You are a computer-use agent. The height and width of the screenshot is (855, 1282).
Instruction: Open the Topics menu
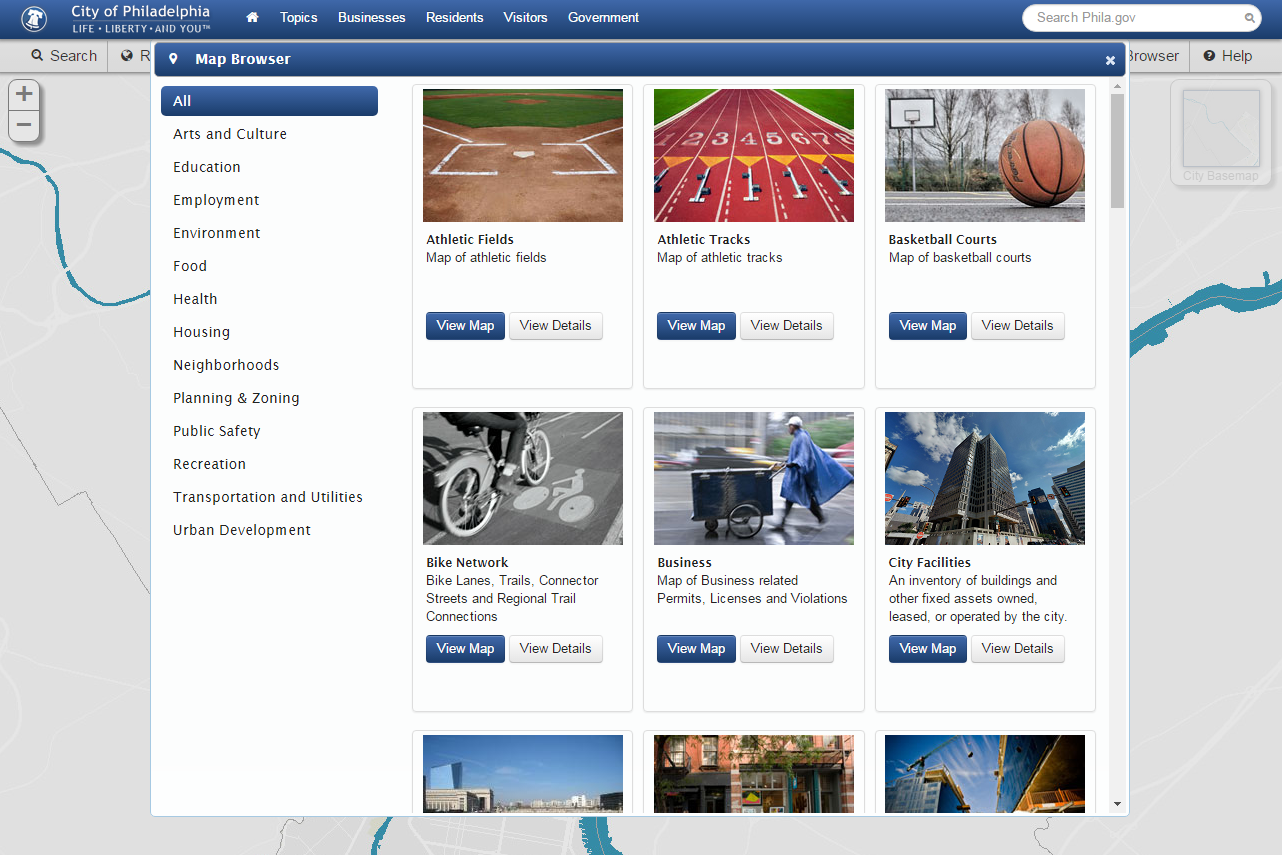(299, 17)
